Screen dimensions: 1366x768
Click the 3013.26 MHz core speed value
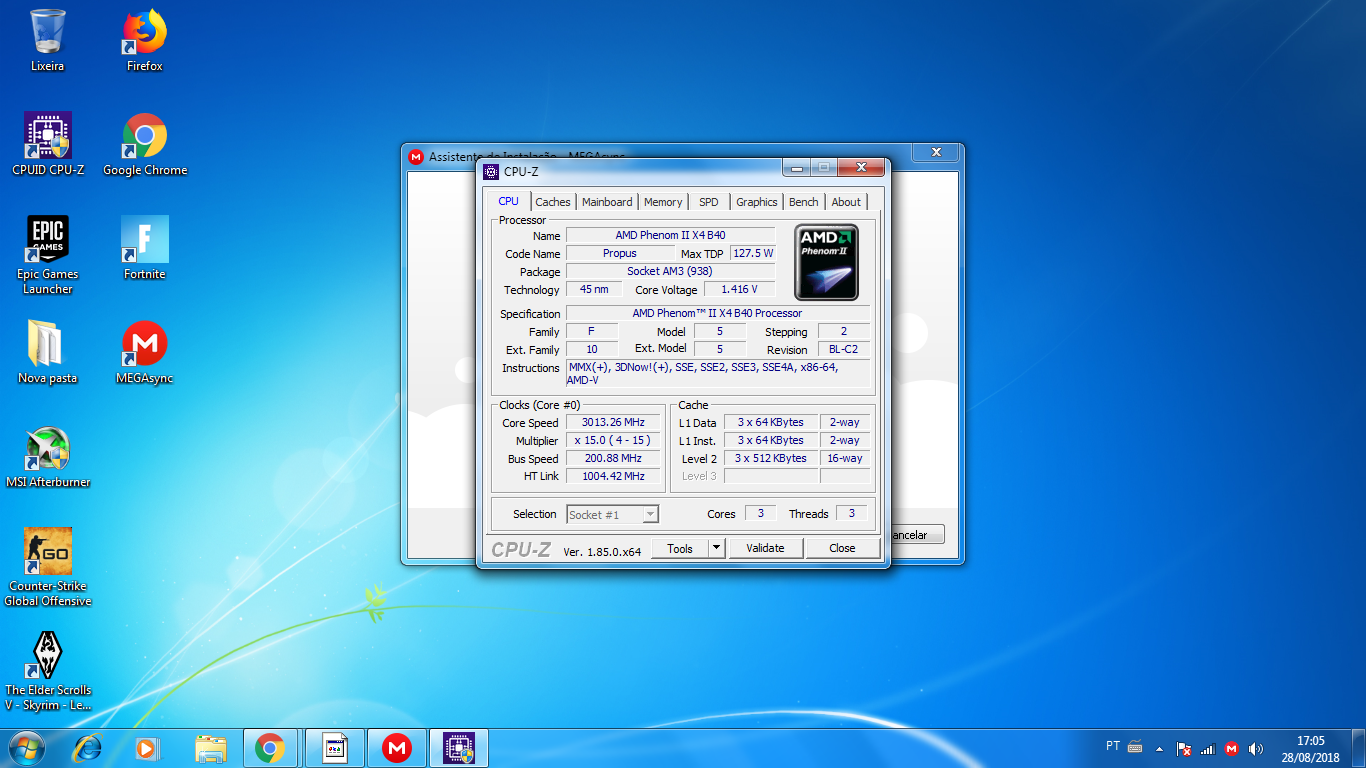click(x=613, y=422)
